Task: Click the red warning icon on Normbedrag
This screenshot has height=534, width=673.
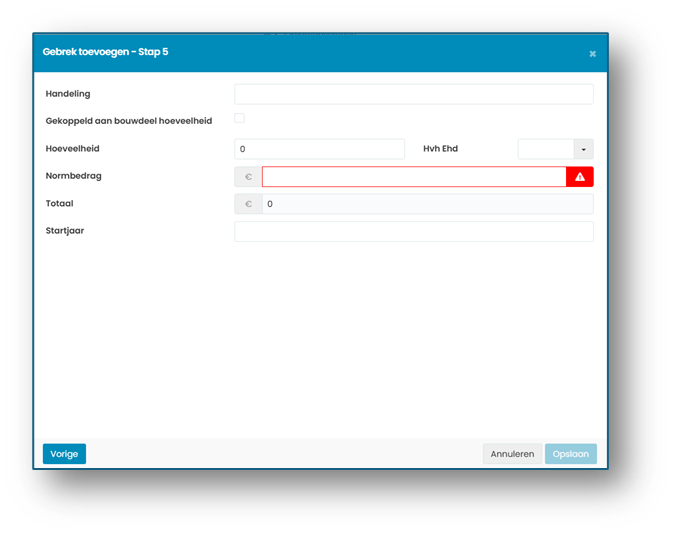Action: pyautogui.click(x=580, y=176)
